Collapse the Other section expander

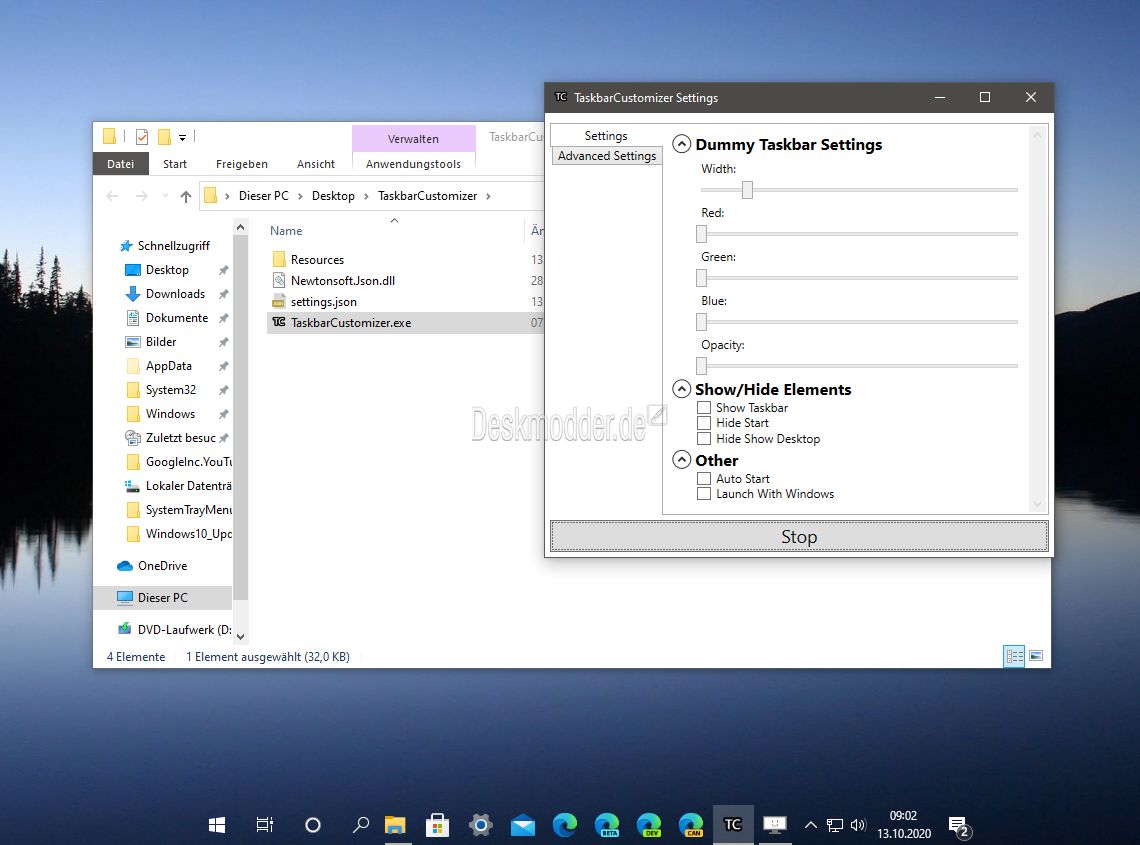(x=681, y=460)
